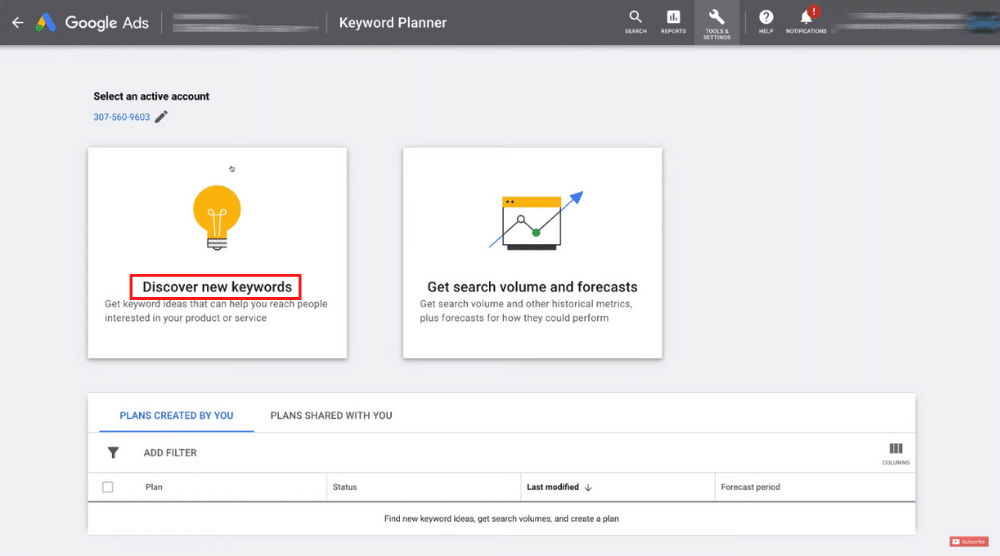Click the light bulb illustration
The image size is (1000, 556).
point(217,217)
